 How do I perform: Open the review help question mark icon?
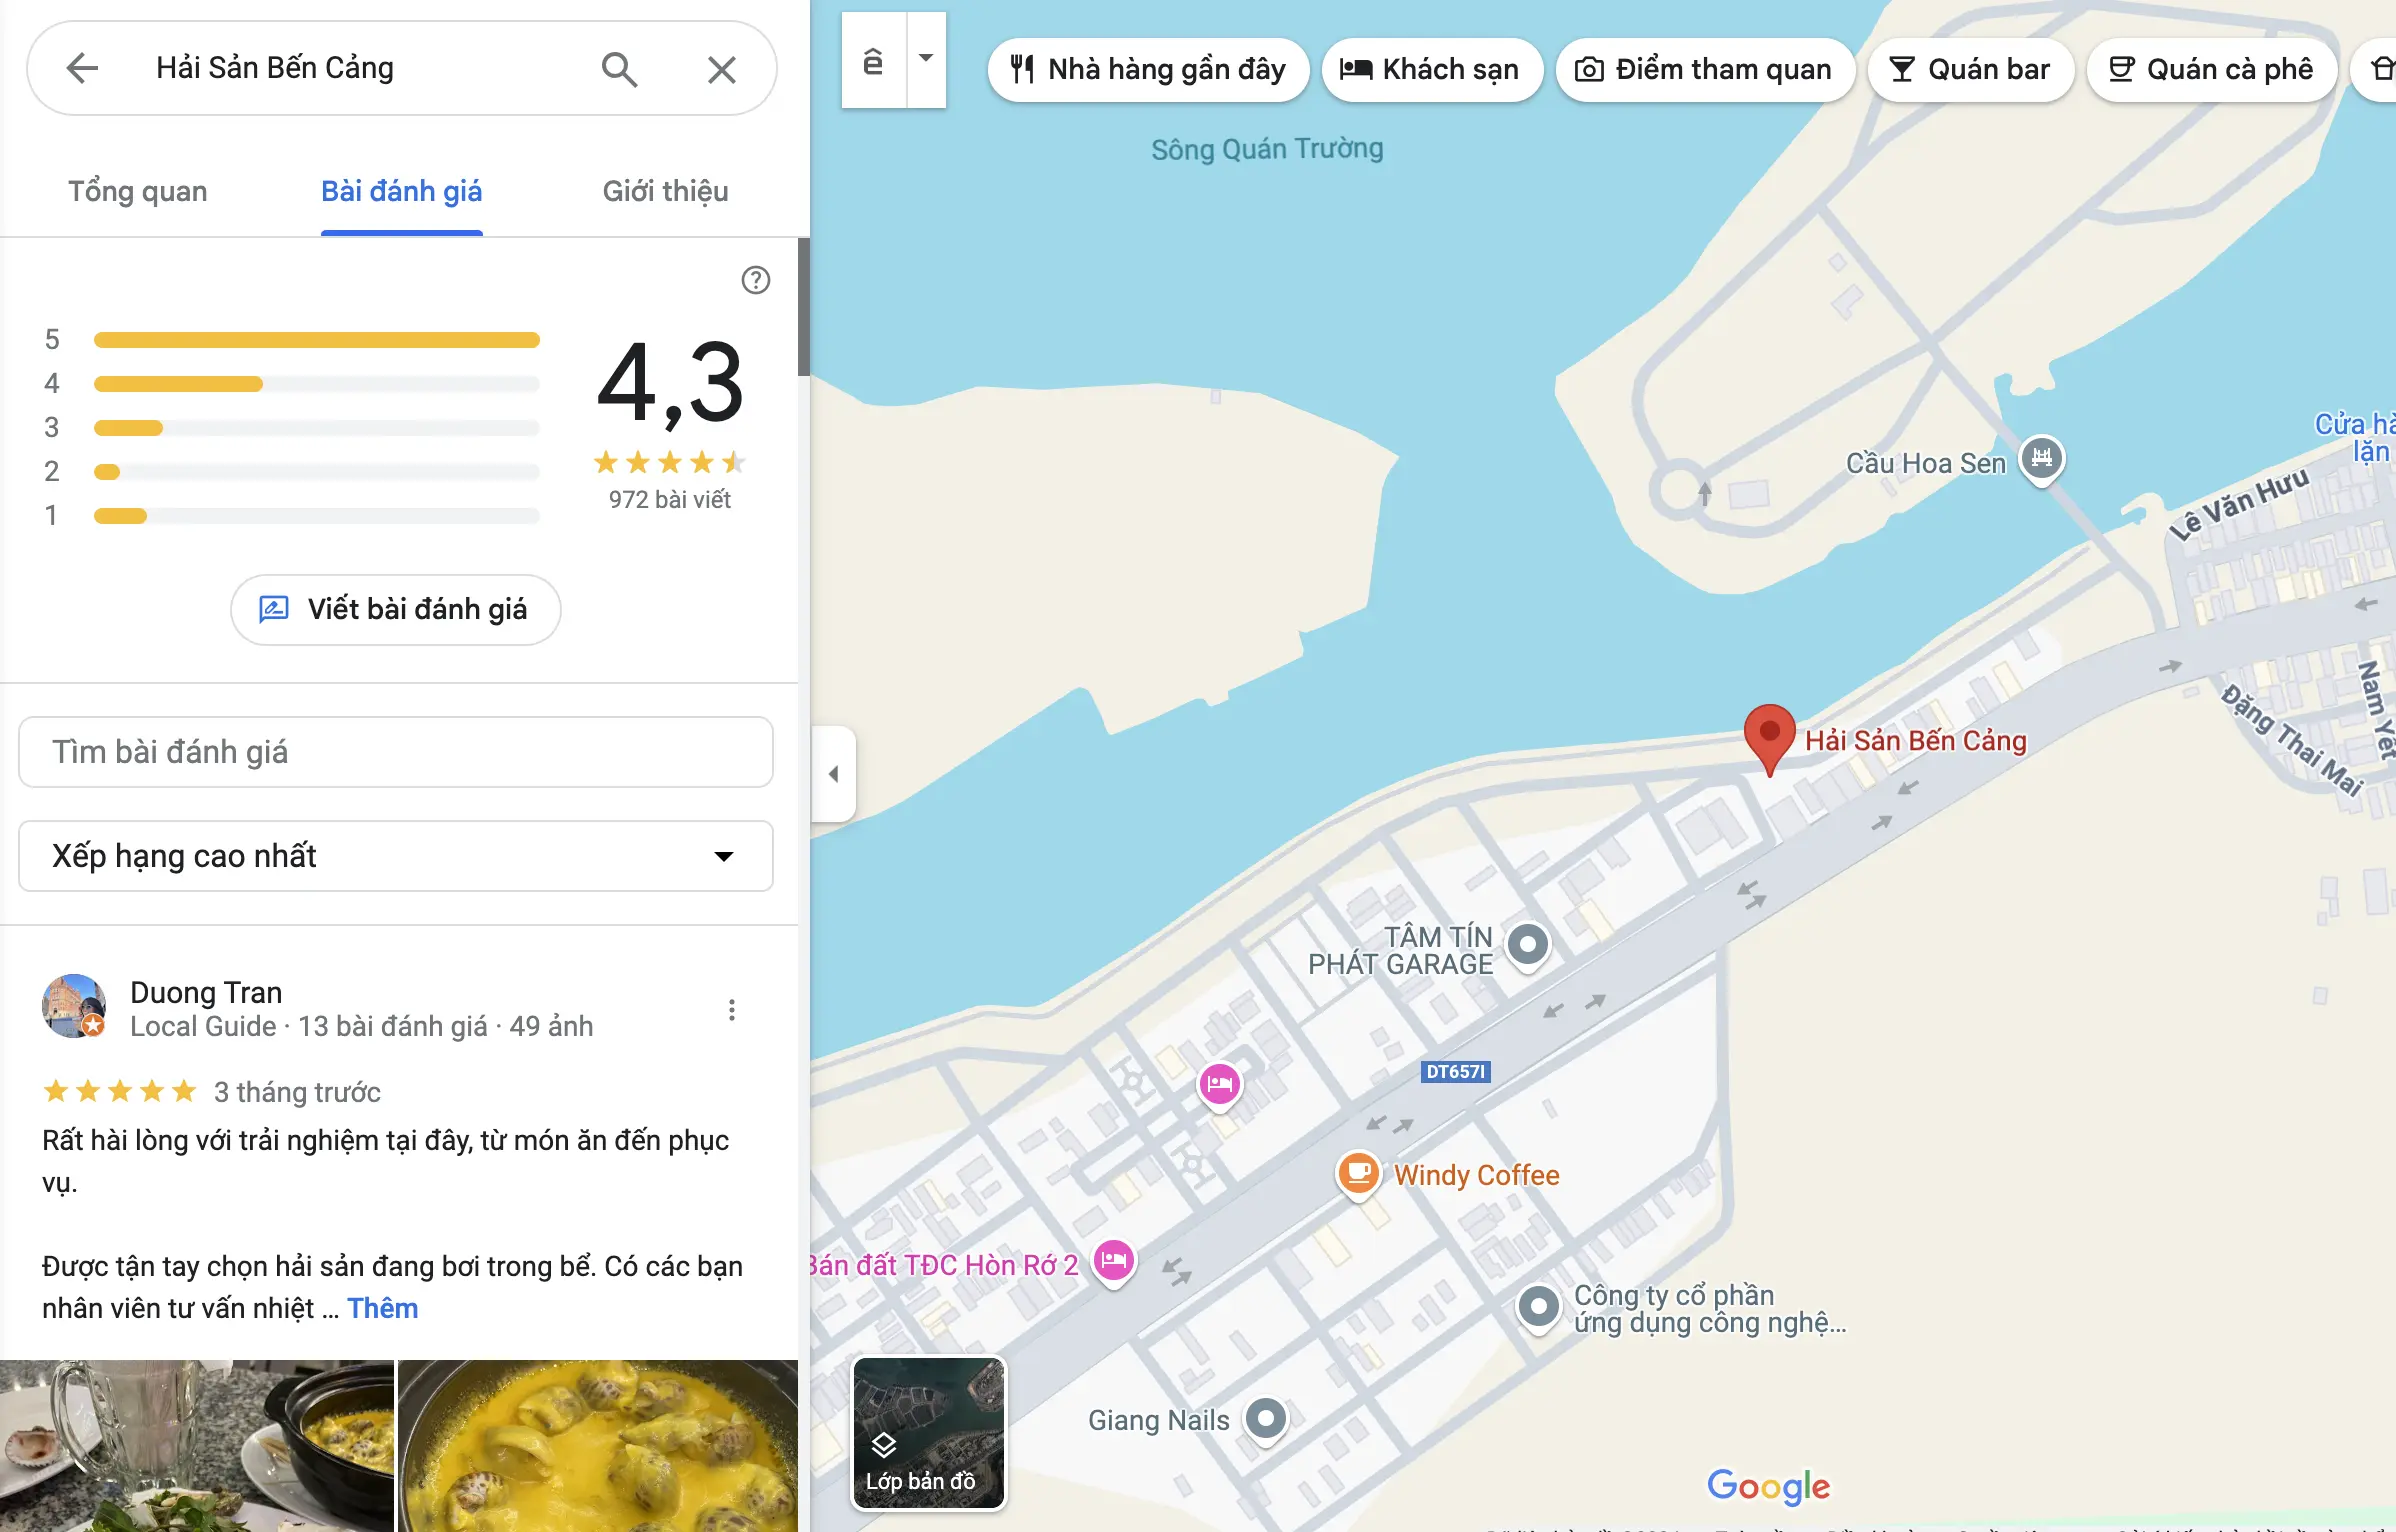(755, 280)
